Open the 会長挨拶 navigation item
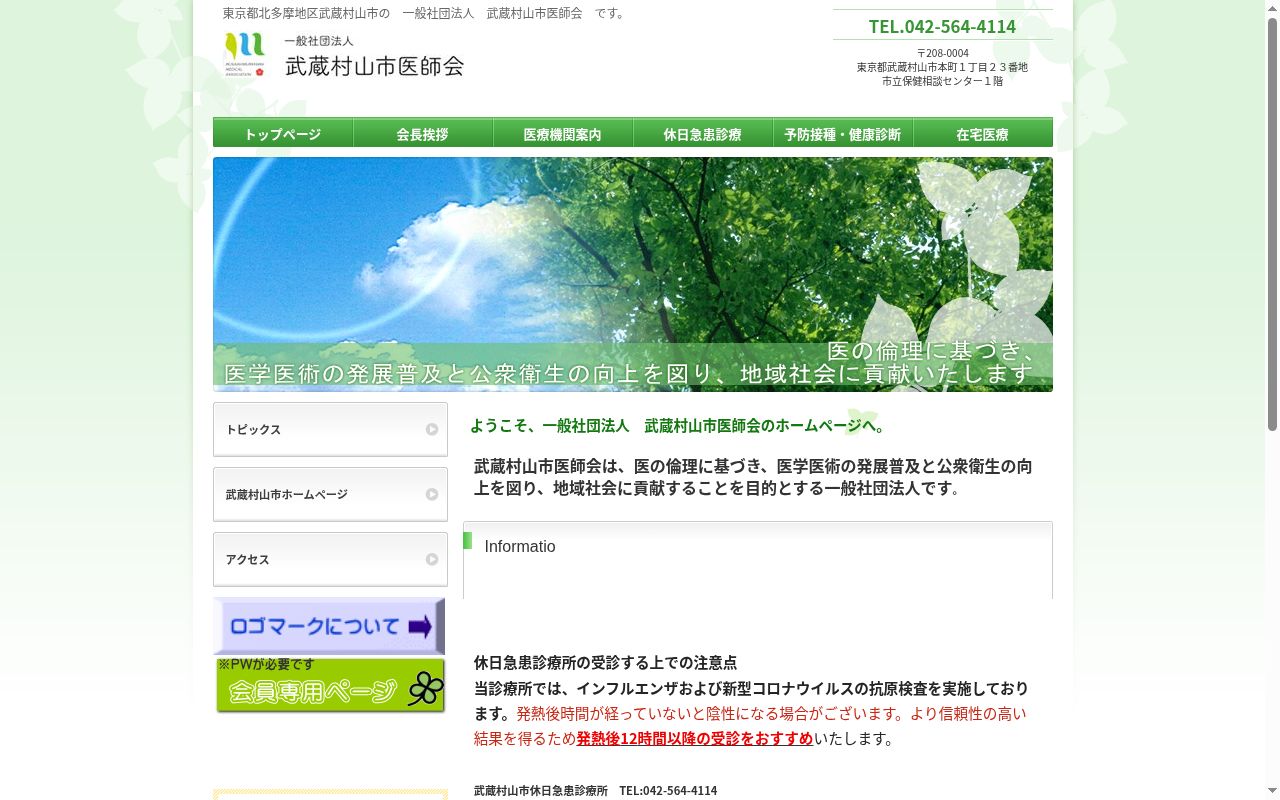This screenshot has width=1280, height=800. tap(423, 133)
